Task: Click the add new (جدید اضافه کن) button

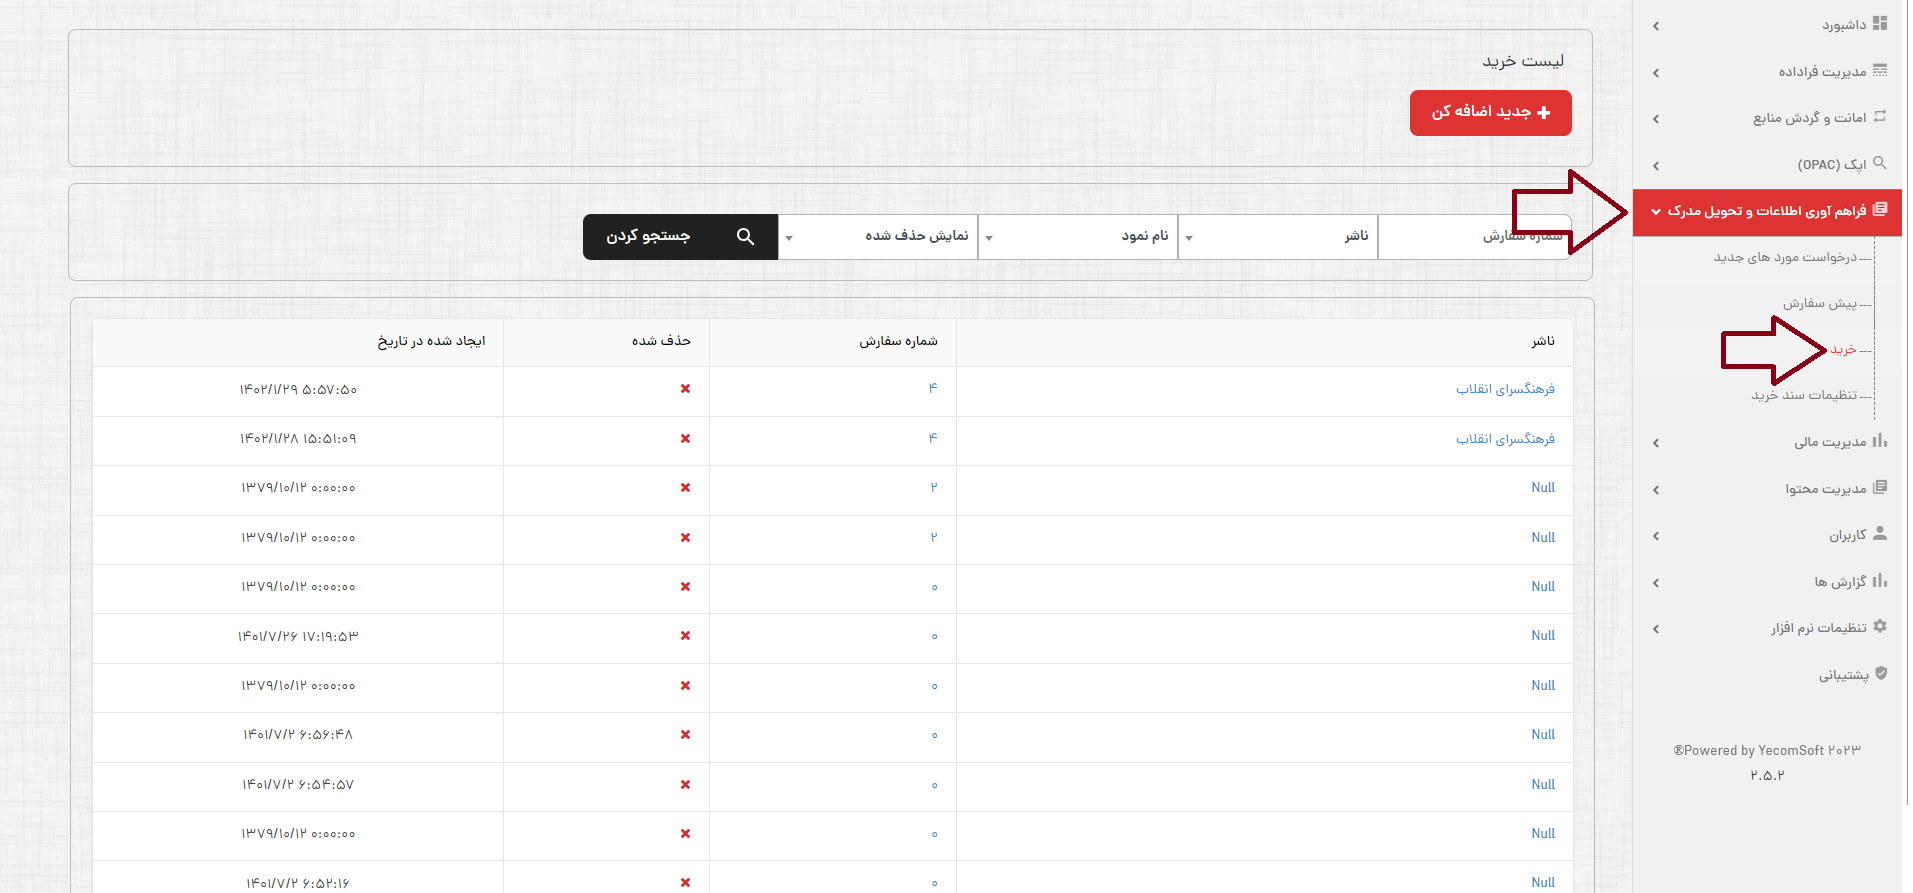Action: pos(1490,113)
